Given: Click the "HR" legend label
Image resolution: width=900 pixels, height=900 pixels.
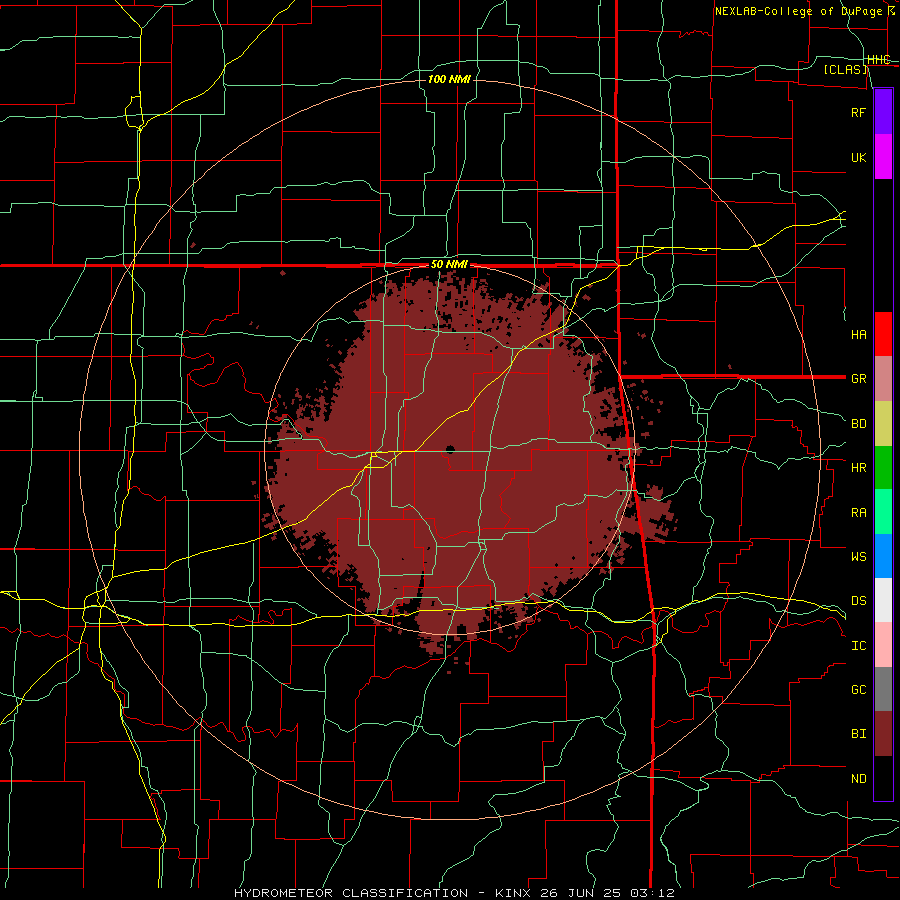Looking at the screenshot, I should tap(858, 468).
